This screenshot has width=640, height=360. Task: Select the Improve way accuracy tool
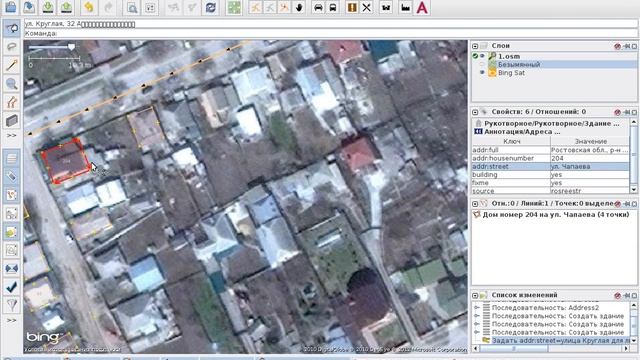tap(12, 102)
